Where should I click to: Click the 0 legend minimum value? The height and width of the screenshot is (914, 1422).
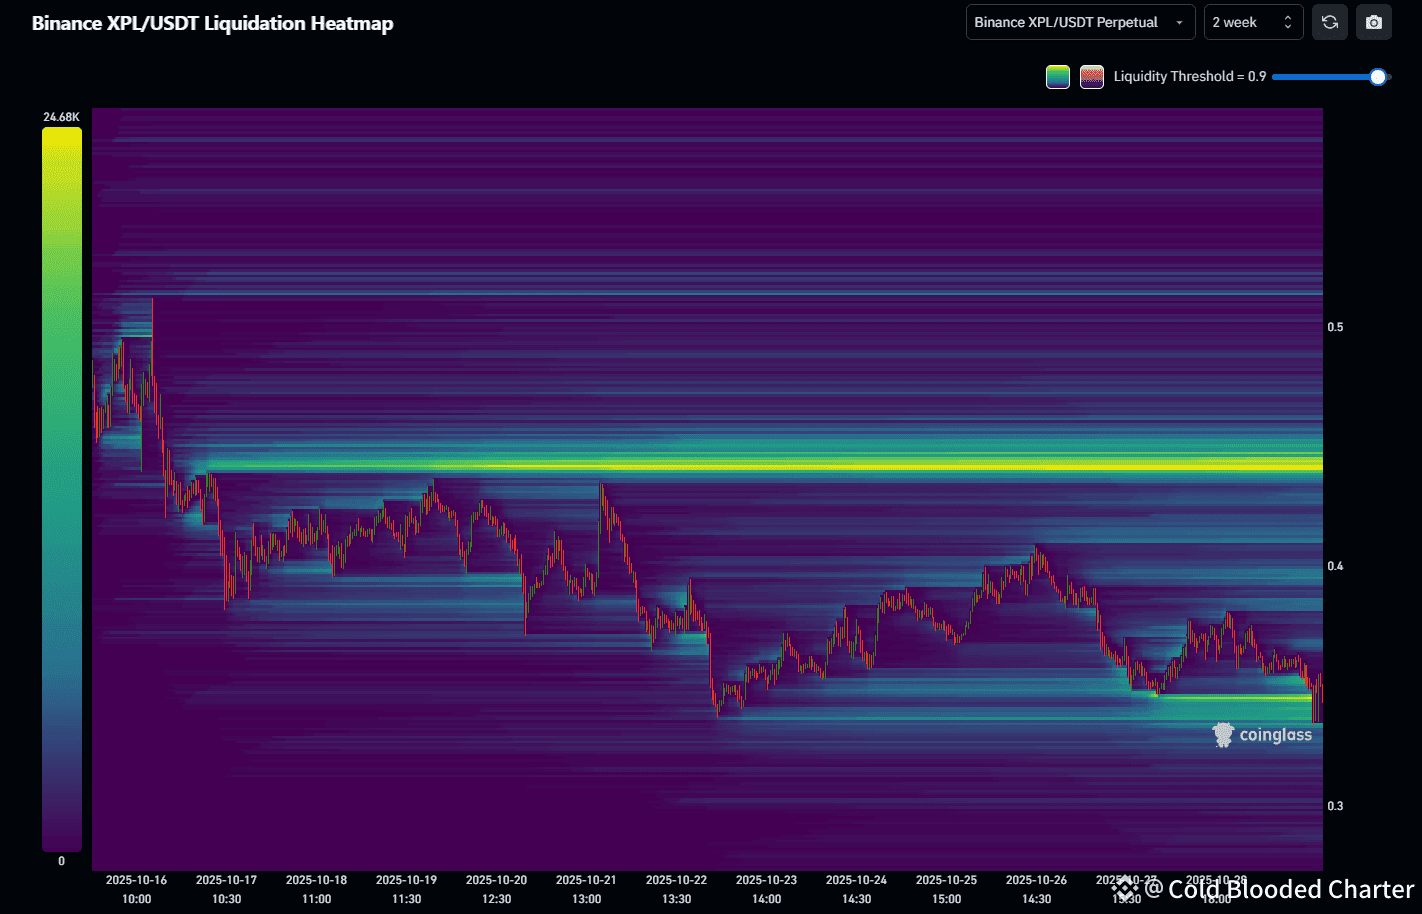[61, 861]
